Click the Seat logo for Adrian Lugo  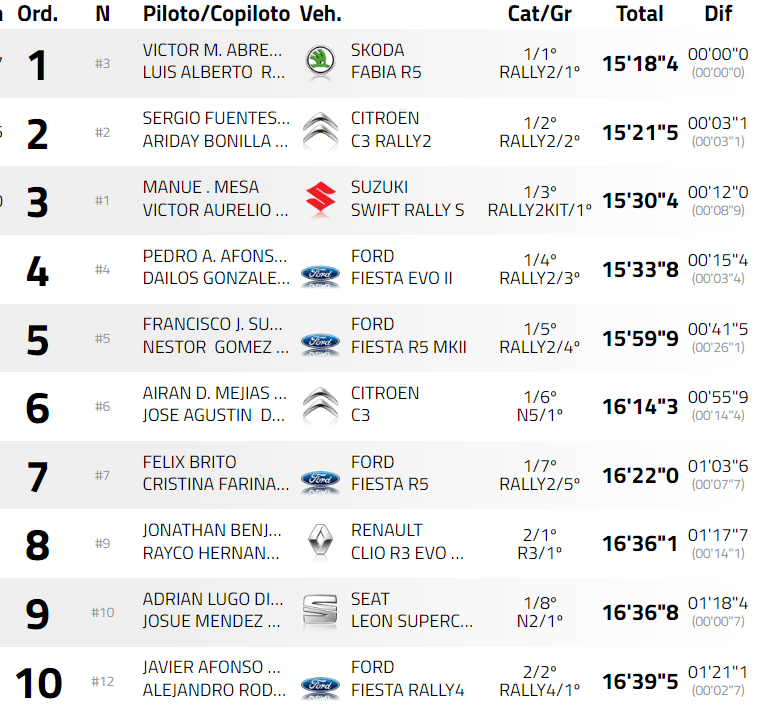pyautogui.click(x=320, y=610)
